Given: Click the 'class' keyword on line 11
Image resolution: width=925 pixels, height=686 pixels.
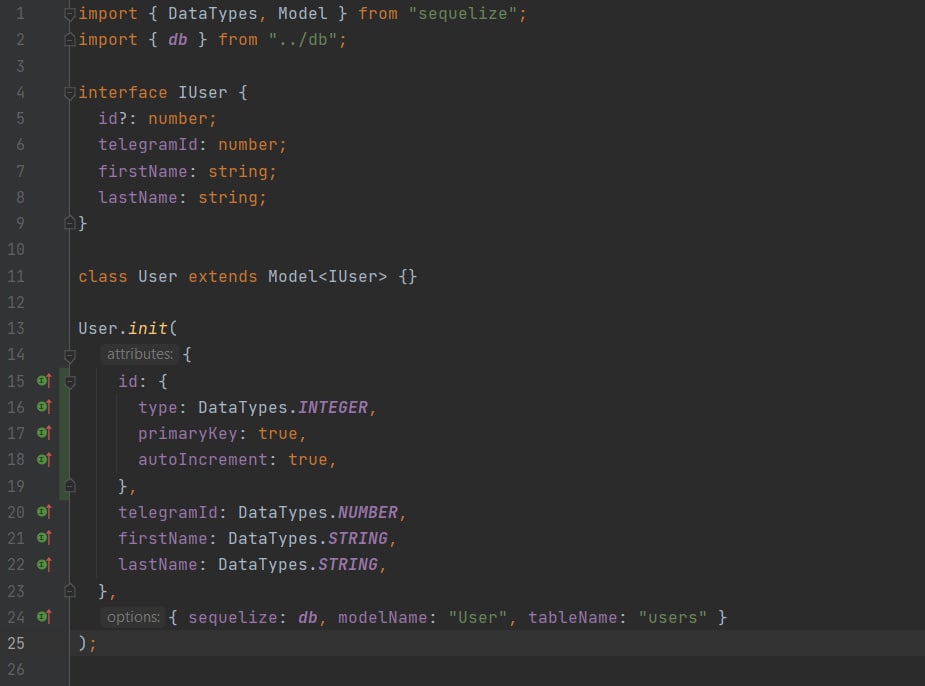Looking at the screenshot, I should pyautogui.click(x=103, y=276).
